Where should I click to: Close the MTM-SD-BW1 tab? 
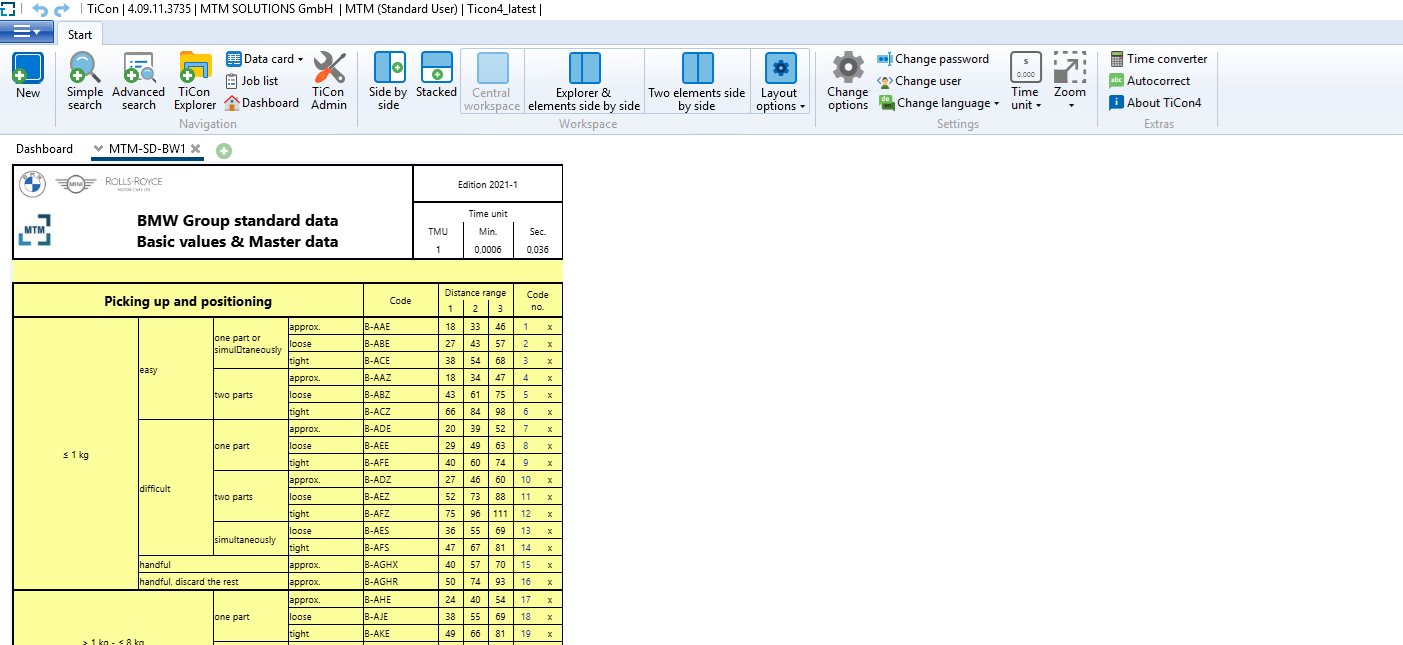point(196,149)
